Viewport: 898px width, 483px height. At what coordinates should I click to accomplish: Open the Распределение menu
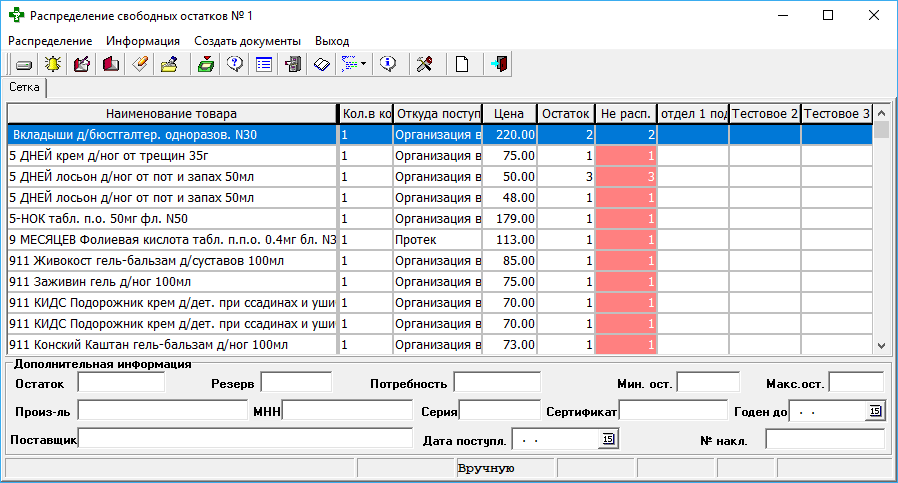50,41
